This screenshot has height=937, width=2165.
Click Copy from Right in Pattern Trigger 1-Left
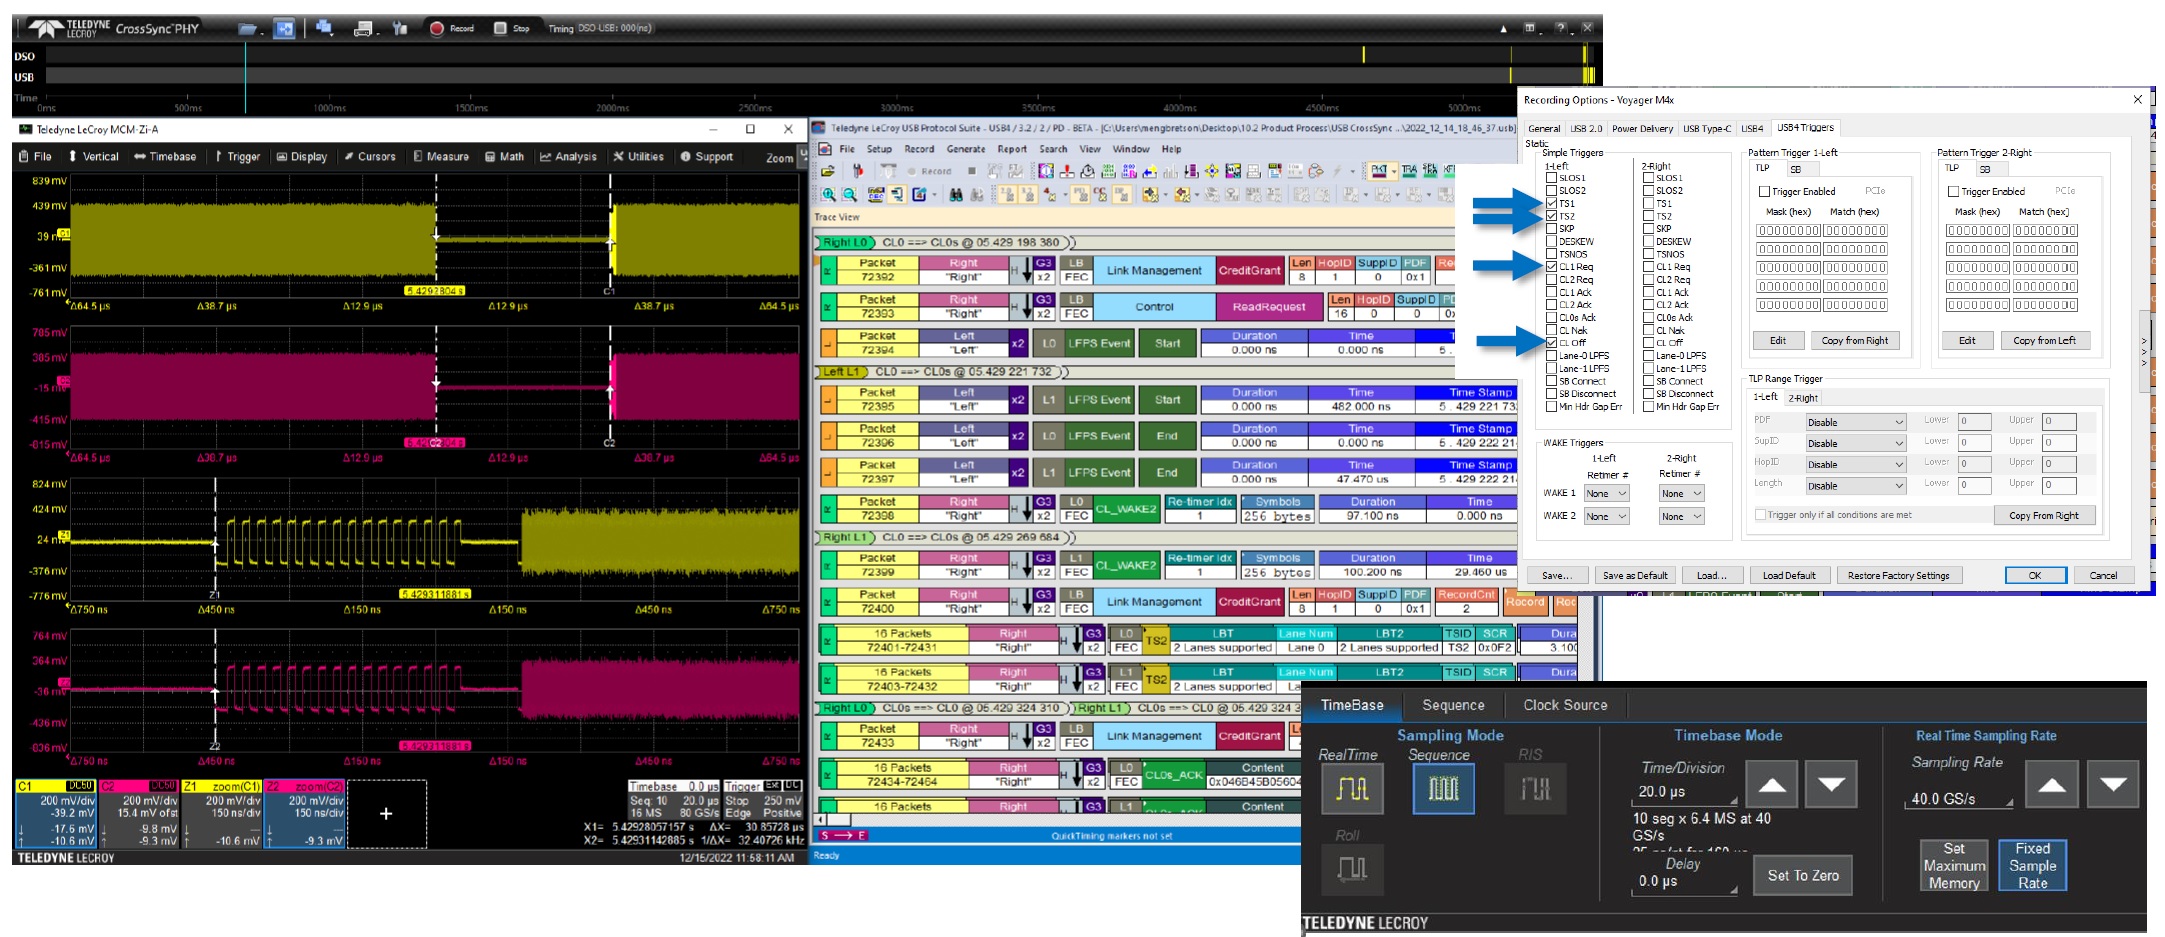[x=1855, y=341]
